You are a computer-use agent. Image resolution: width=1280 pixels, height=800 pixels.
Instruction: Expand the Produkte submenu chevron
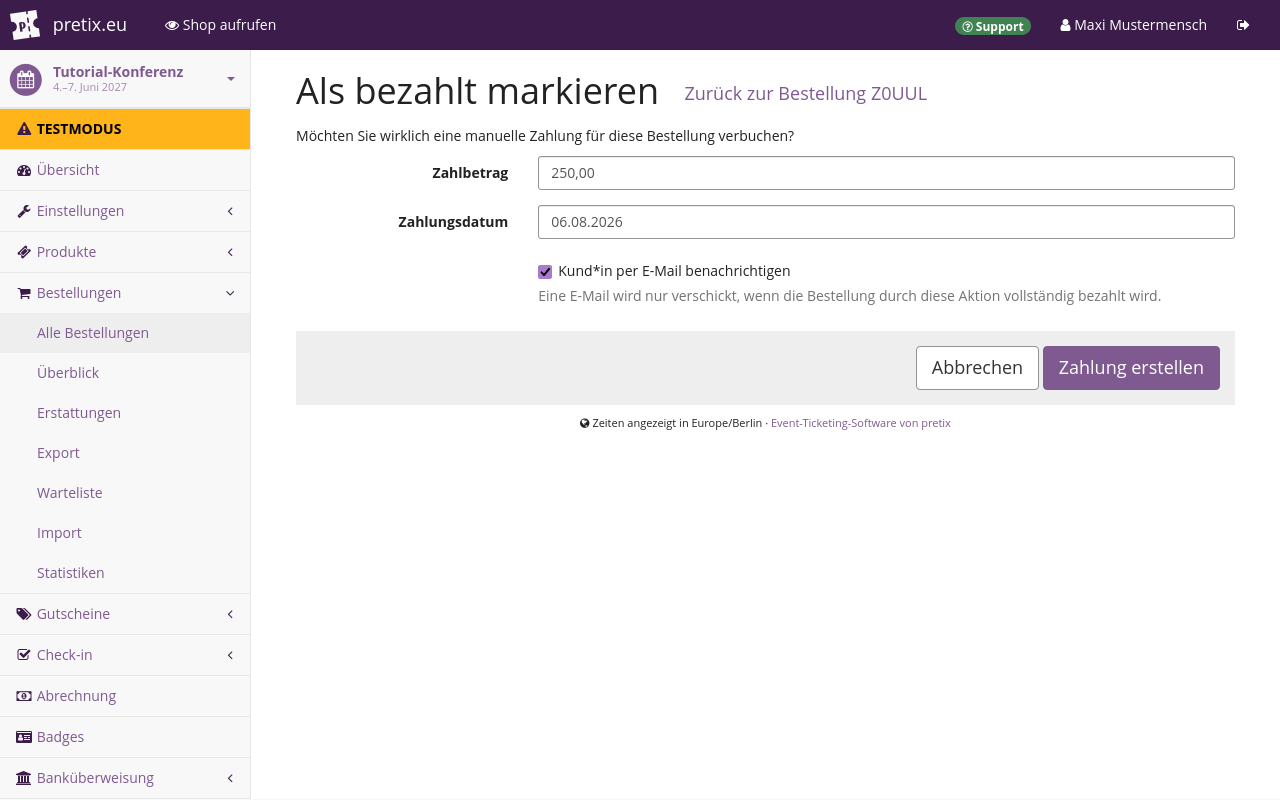pyautogui.click(x=230, y=252)
